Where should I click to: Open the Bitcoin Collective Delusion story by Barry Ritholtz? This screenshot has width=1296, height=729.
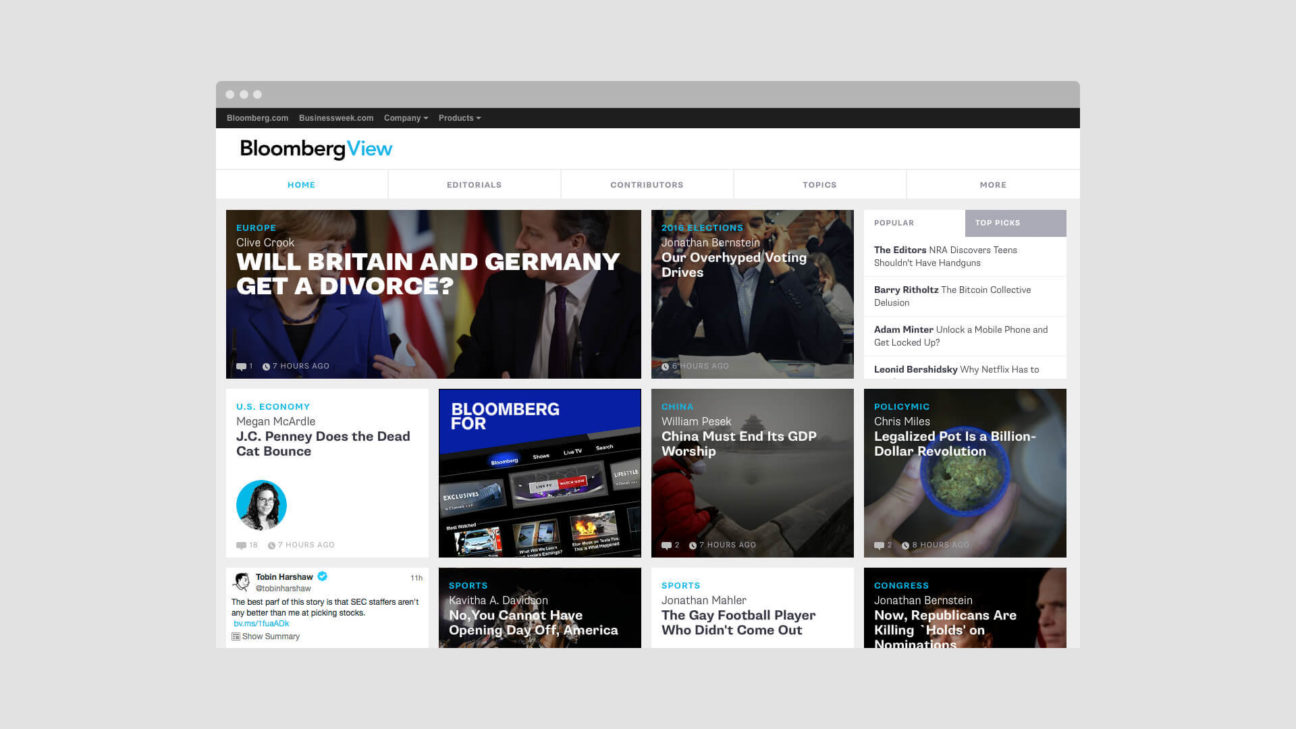951,296
